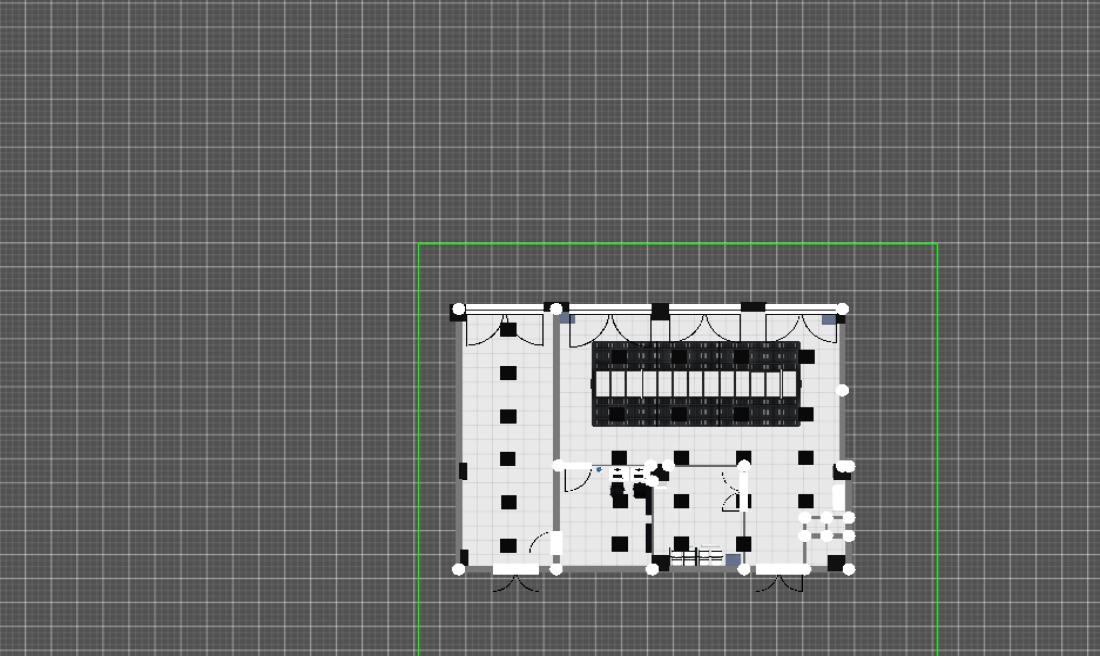The image size is (1100, 656).
Task: Click the double door at top of left room
Action: tap(505, 328)
